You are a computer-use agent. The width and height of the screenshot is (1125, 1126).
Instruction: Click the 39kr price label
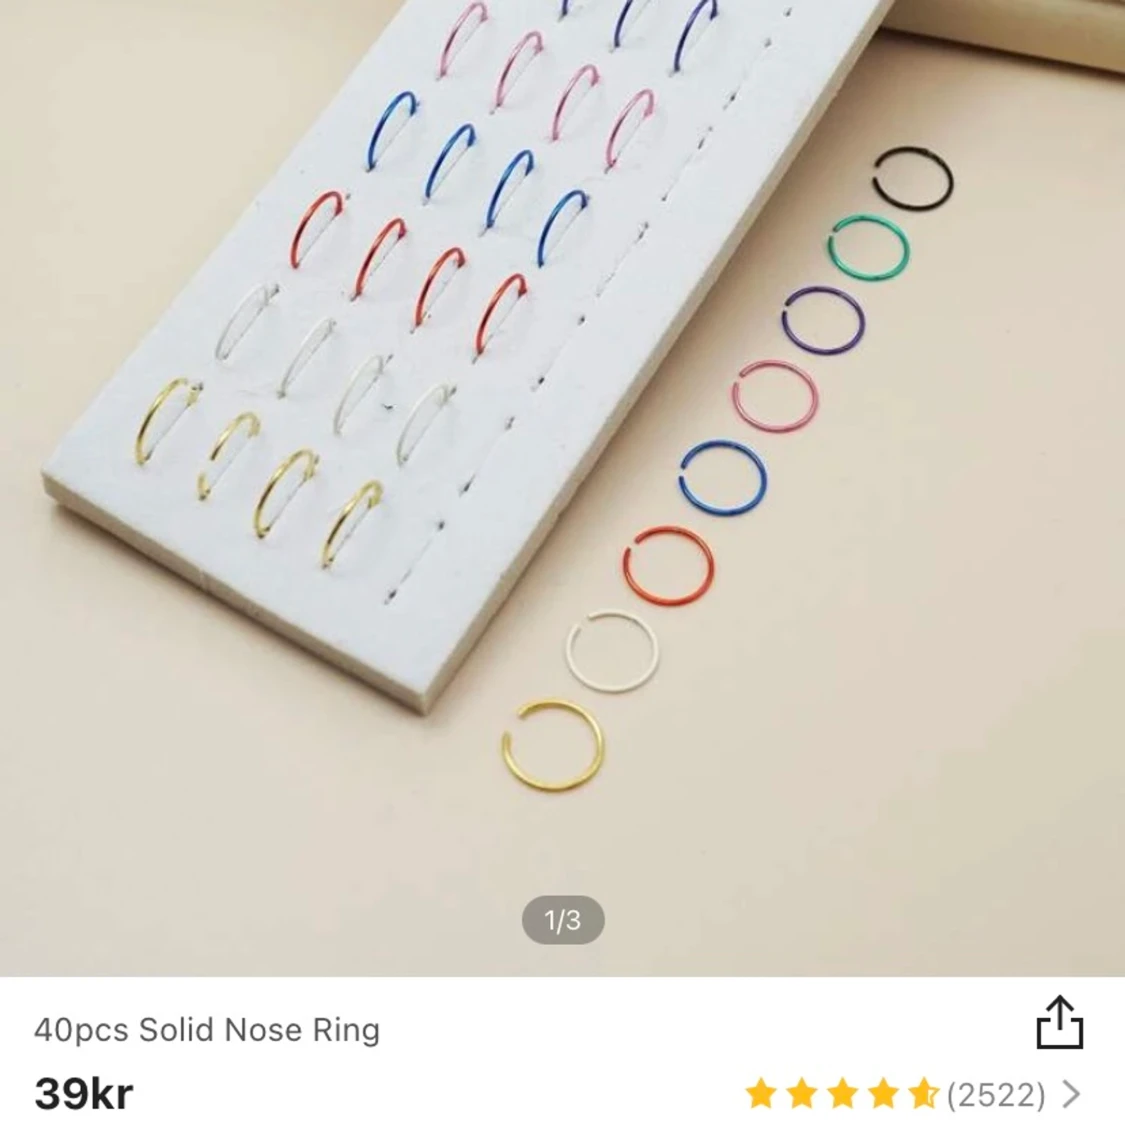pos(83,1094)
